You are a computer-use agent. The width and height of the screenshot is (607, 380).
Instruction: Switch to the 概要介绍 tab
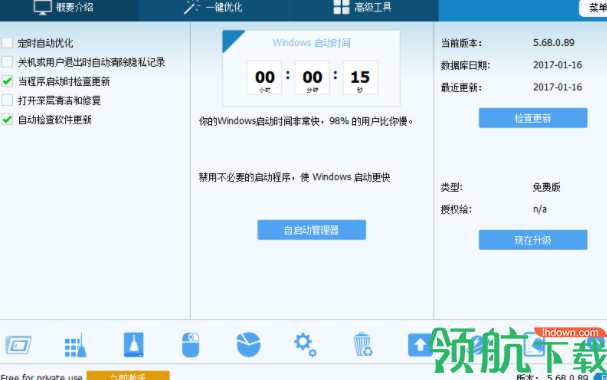(x=69, y=9)
